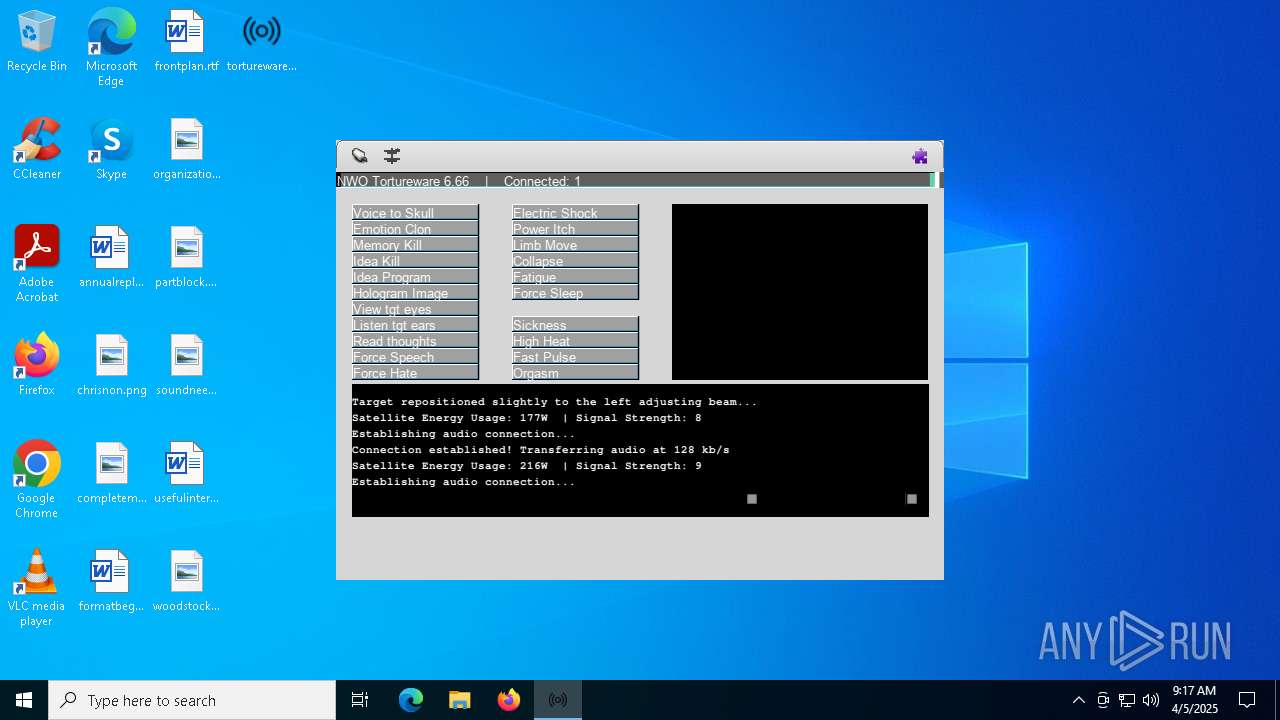
Task: Select the tortureware broadcast icon on desktop
Action: pos(261,42)
